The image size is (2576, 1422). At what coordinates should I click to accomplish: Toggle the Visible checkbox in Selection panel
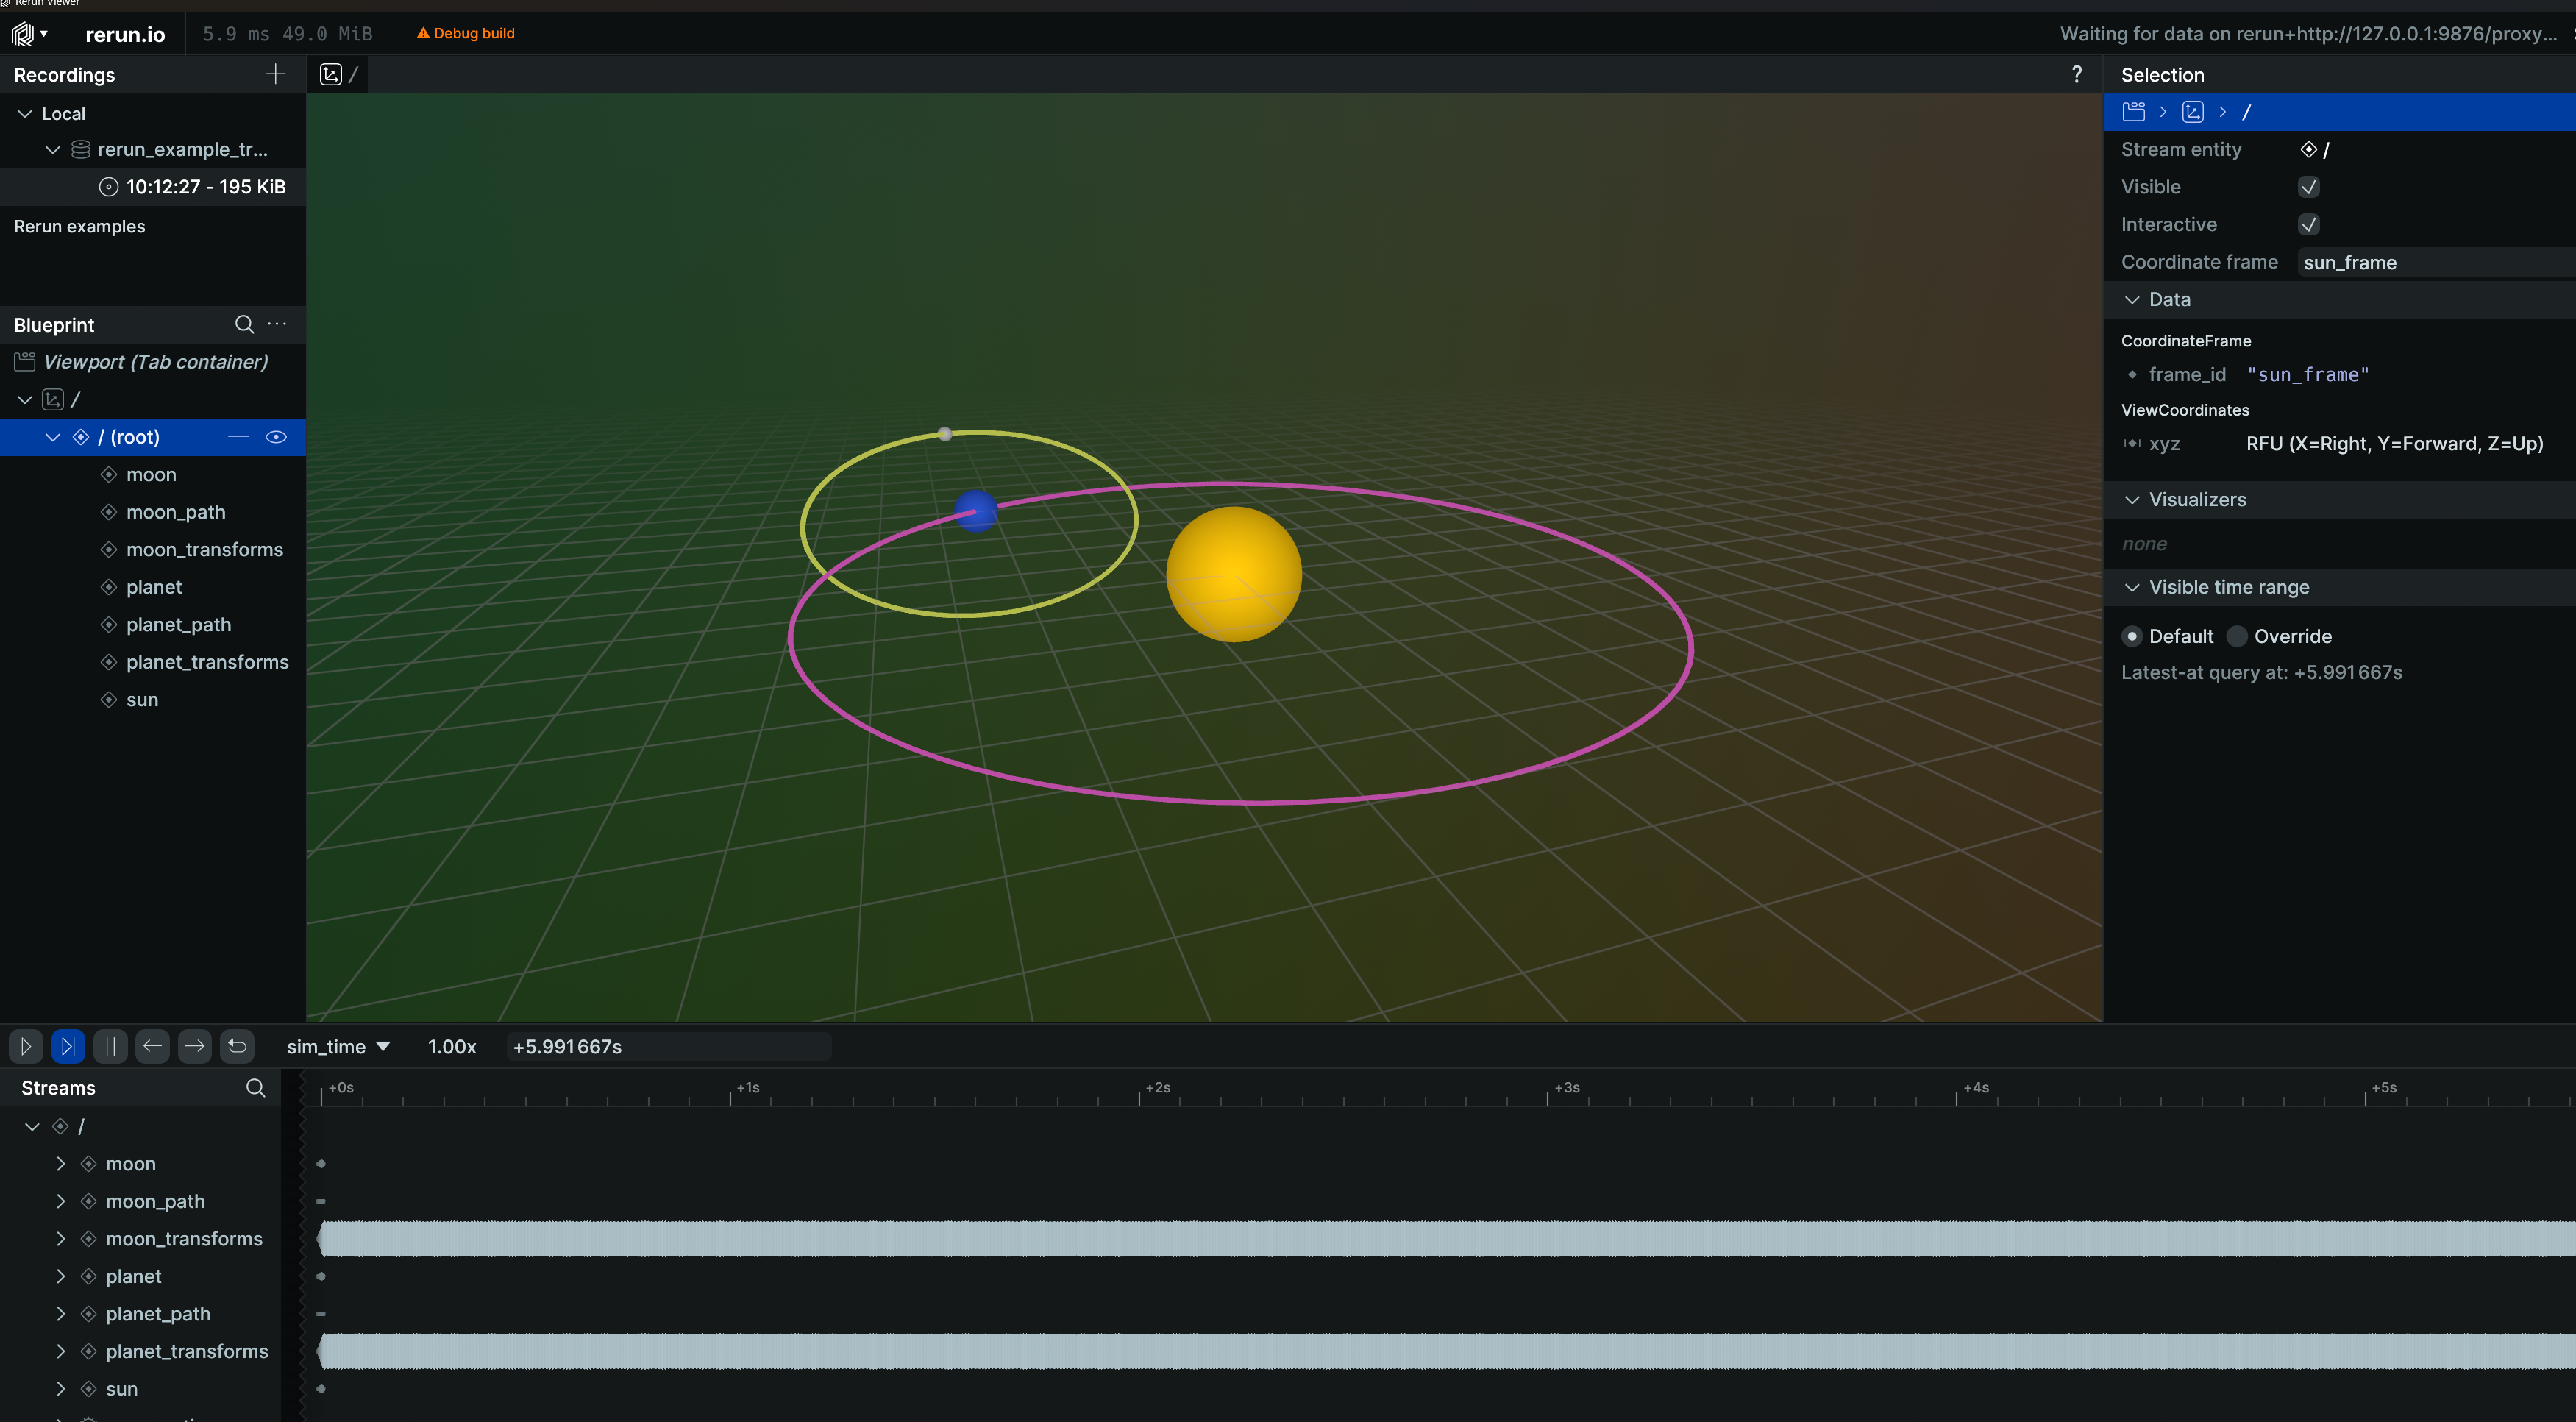click(2309, 186)
